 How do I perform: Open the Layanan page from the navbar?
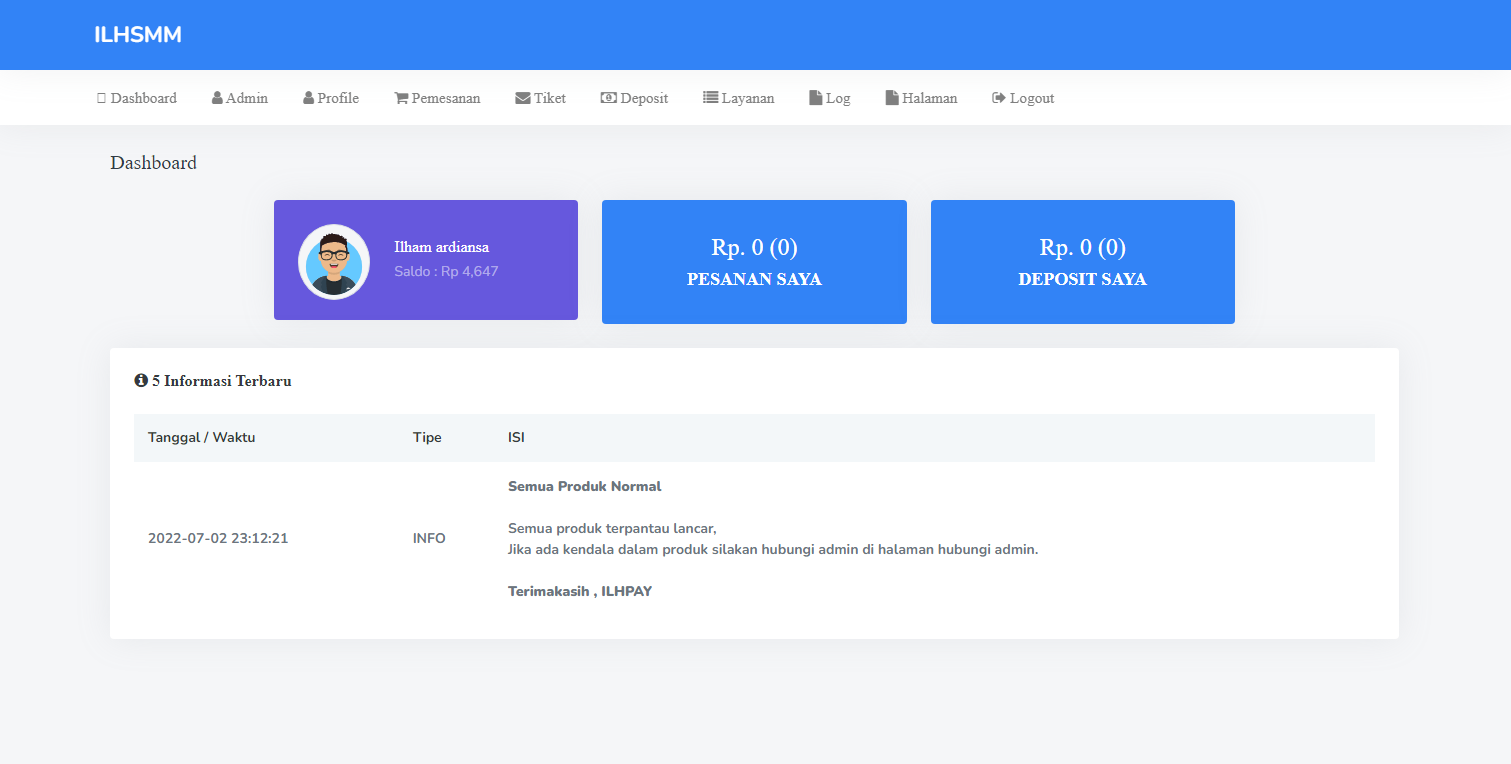[x=738, y=97]
